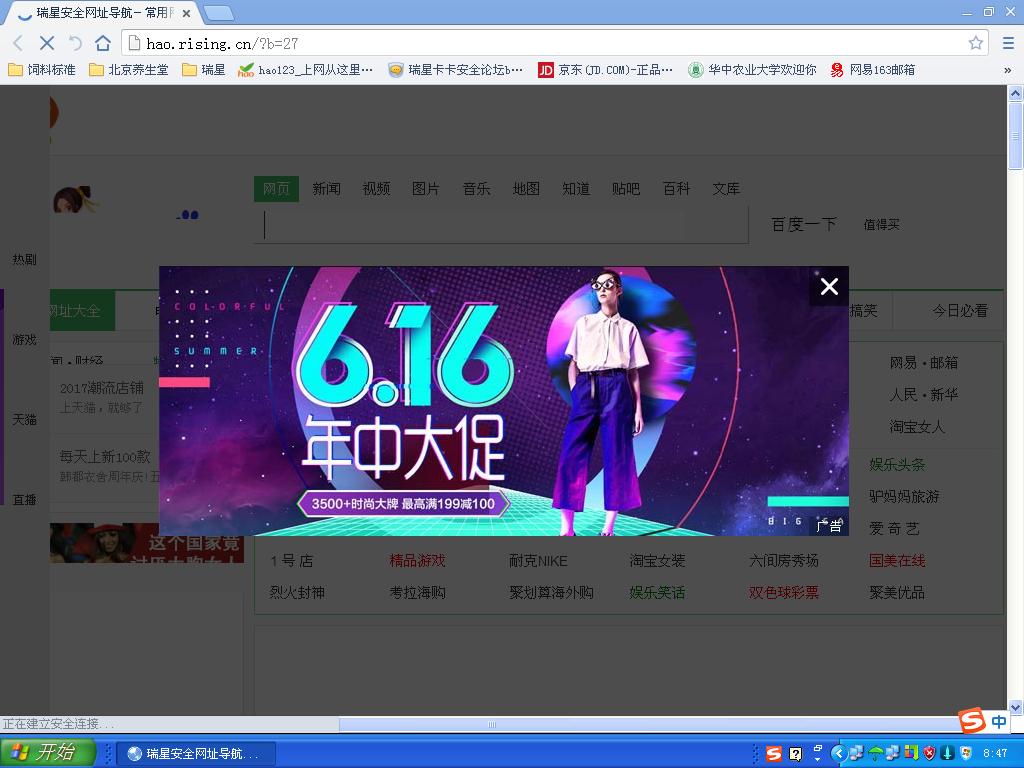The height and width of the screenshot is (768, 1024).
Task: Click the vertical scrollbar down arrow
Action: point(1015,707)
